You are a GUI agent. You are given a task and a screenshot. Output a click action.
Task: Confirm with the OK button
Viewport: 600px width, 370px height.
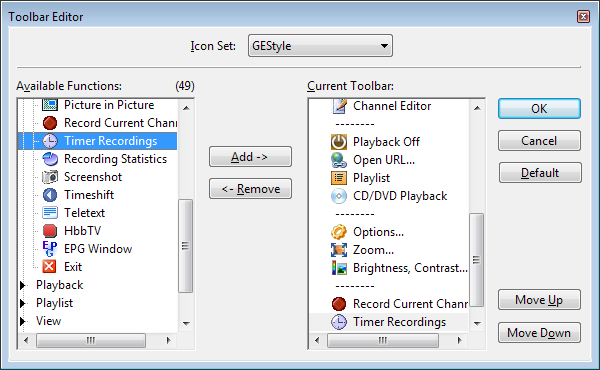pos(539,109)
